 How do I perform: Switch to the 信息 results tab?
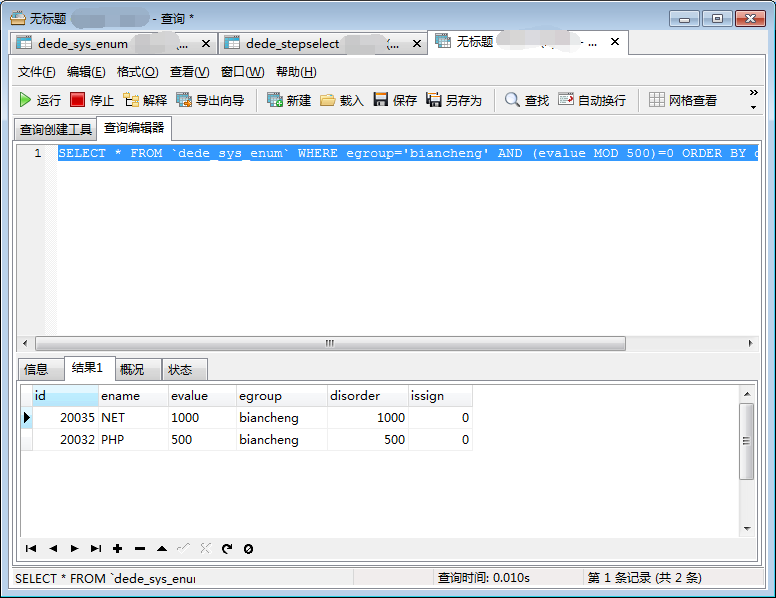(36, 369)
